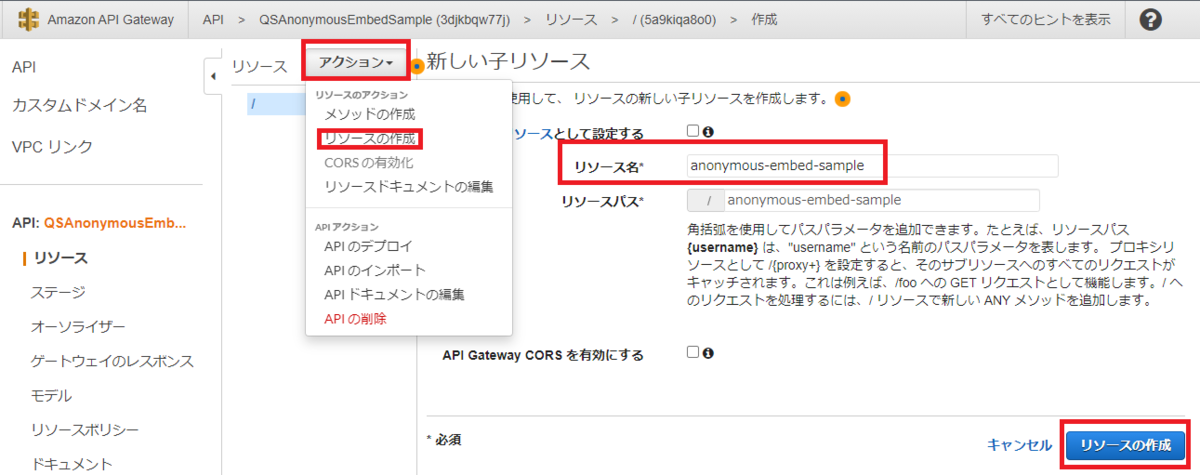Screen dimensions: 1200x475
Task: Select メソッドの作成 from the menu
Action: point(369,114)
